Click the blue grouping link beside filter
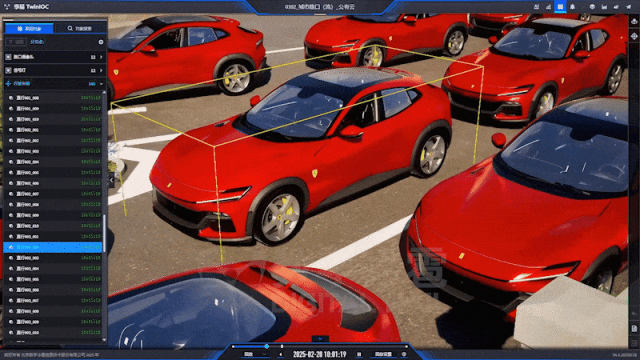 pyautogui.click(x=37, y=42)
